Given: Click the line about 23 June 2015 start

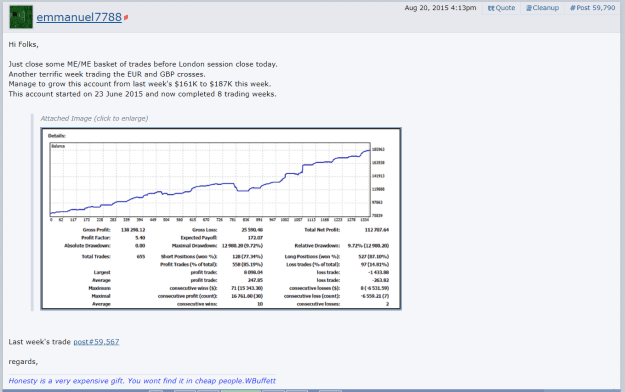Looking at the screenshot, I should click(x=142, y=94).
